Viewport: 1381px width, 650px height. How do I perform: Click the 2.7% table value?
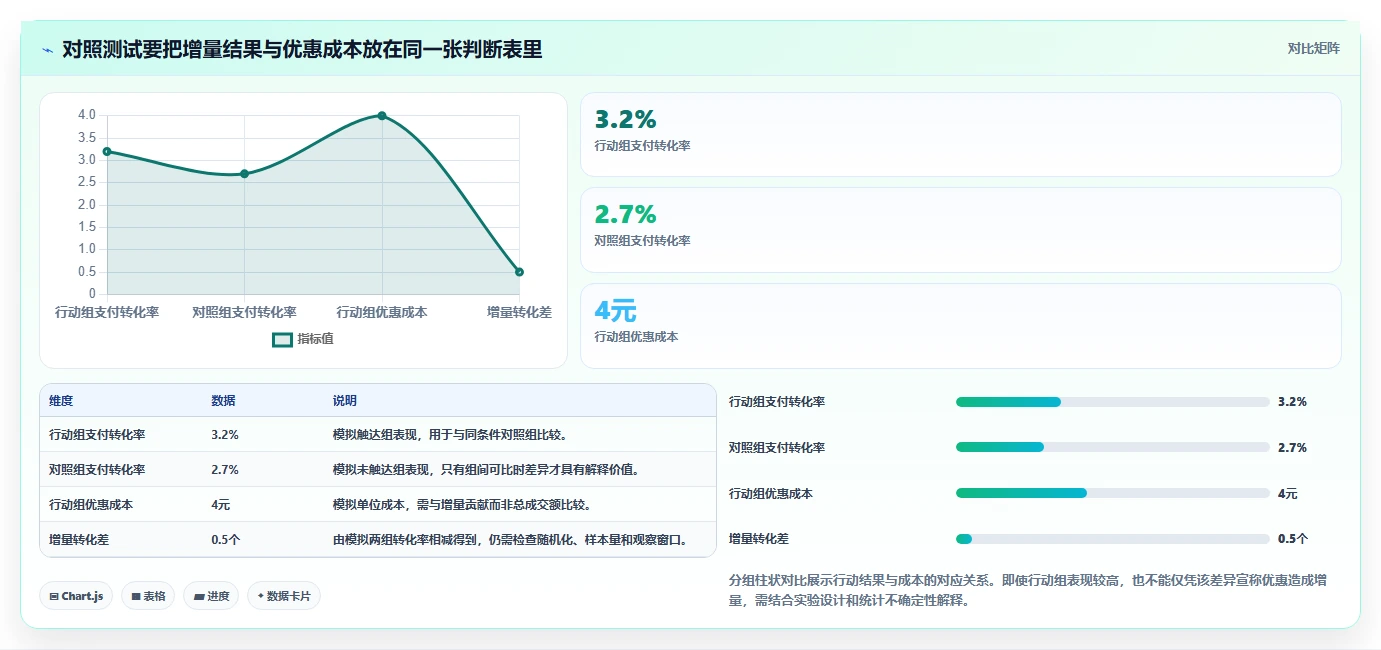225,470
